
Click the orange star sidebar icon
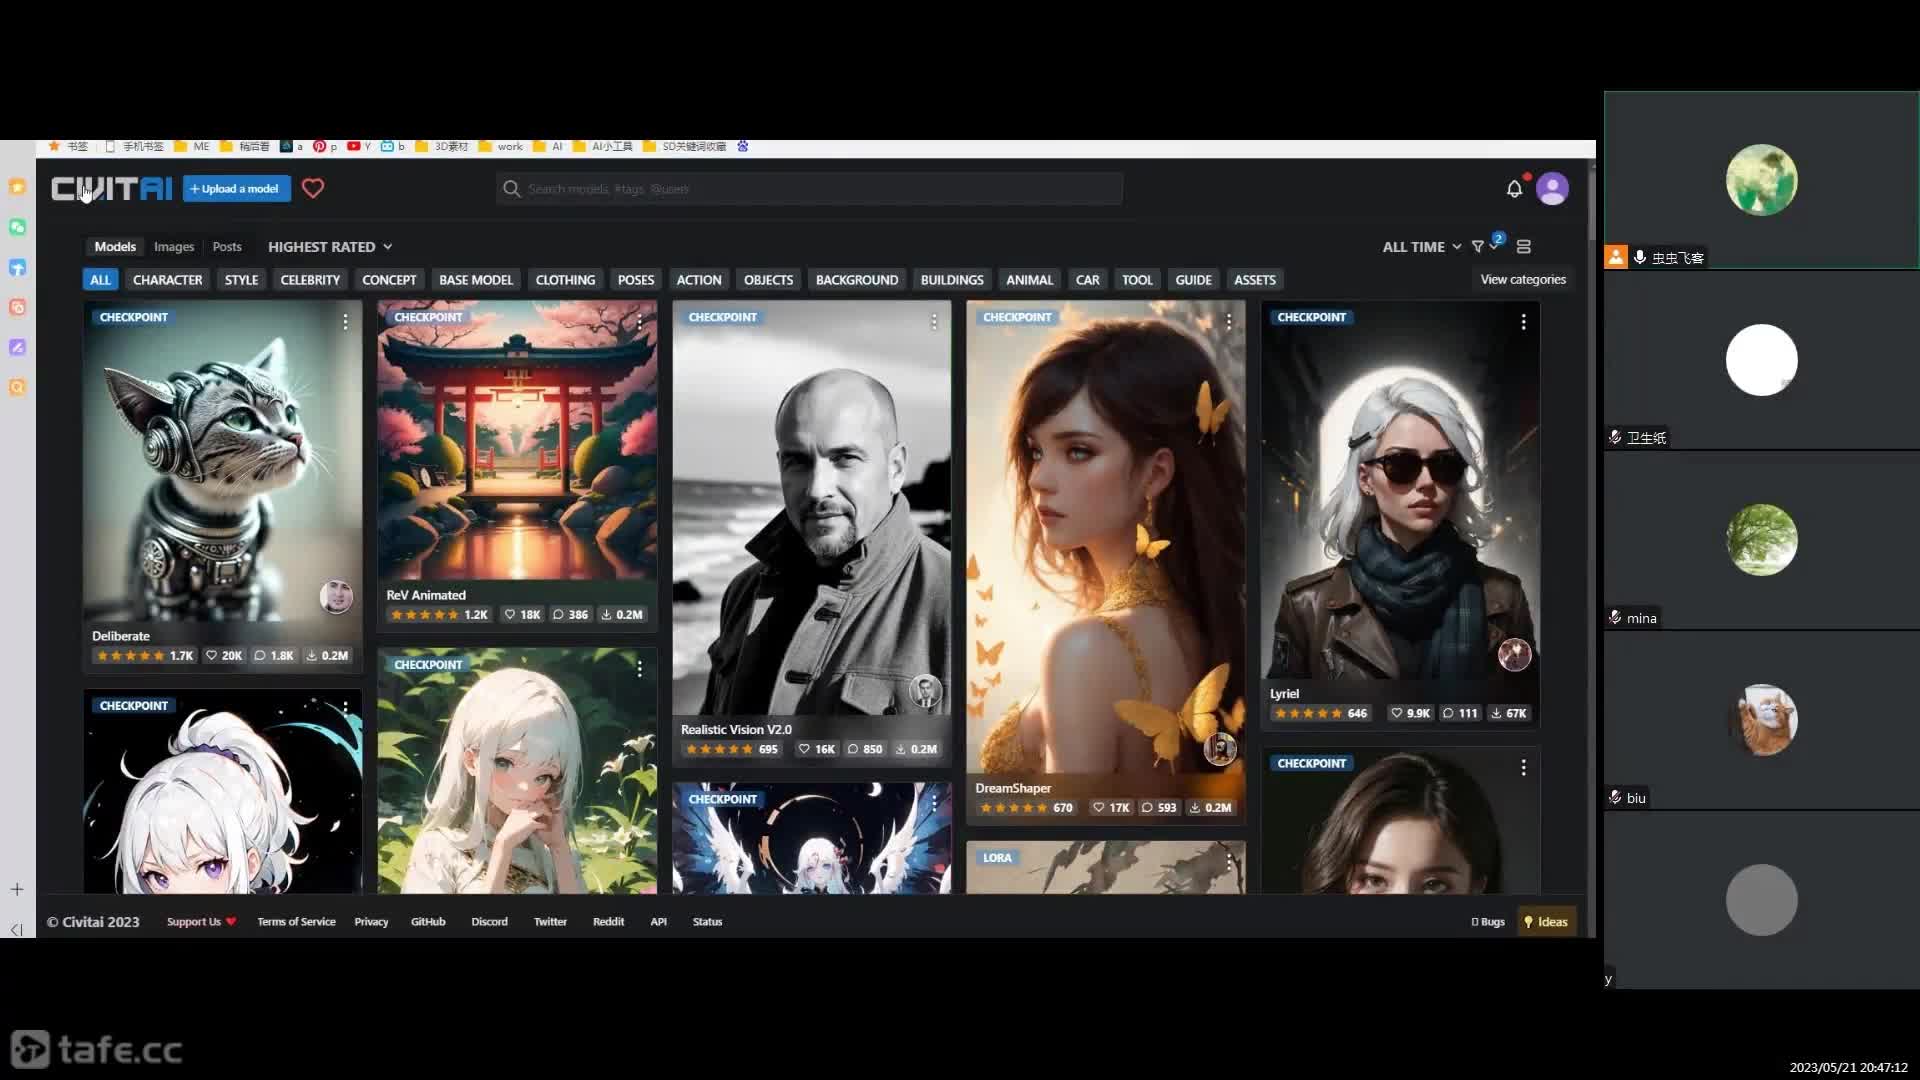coord(17,187)
